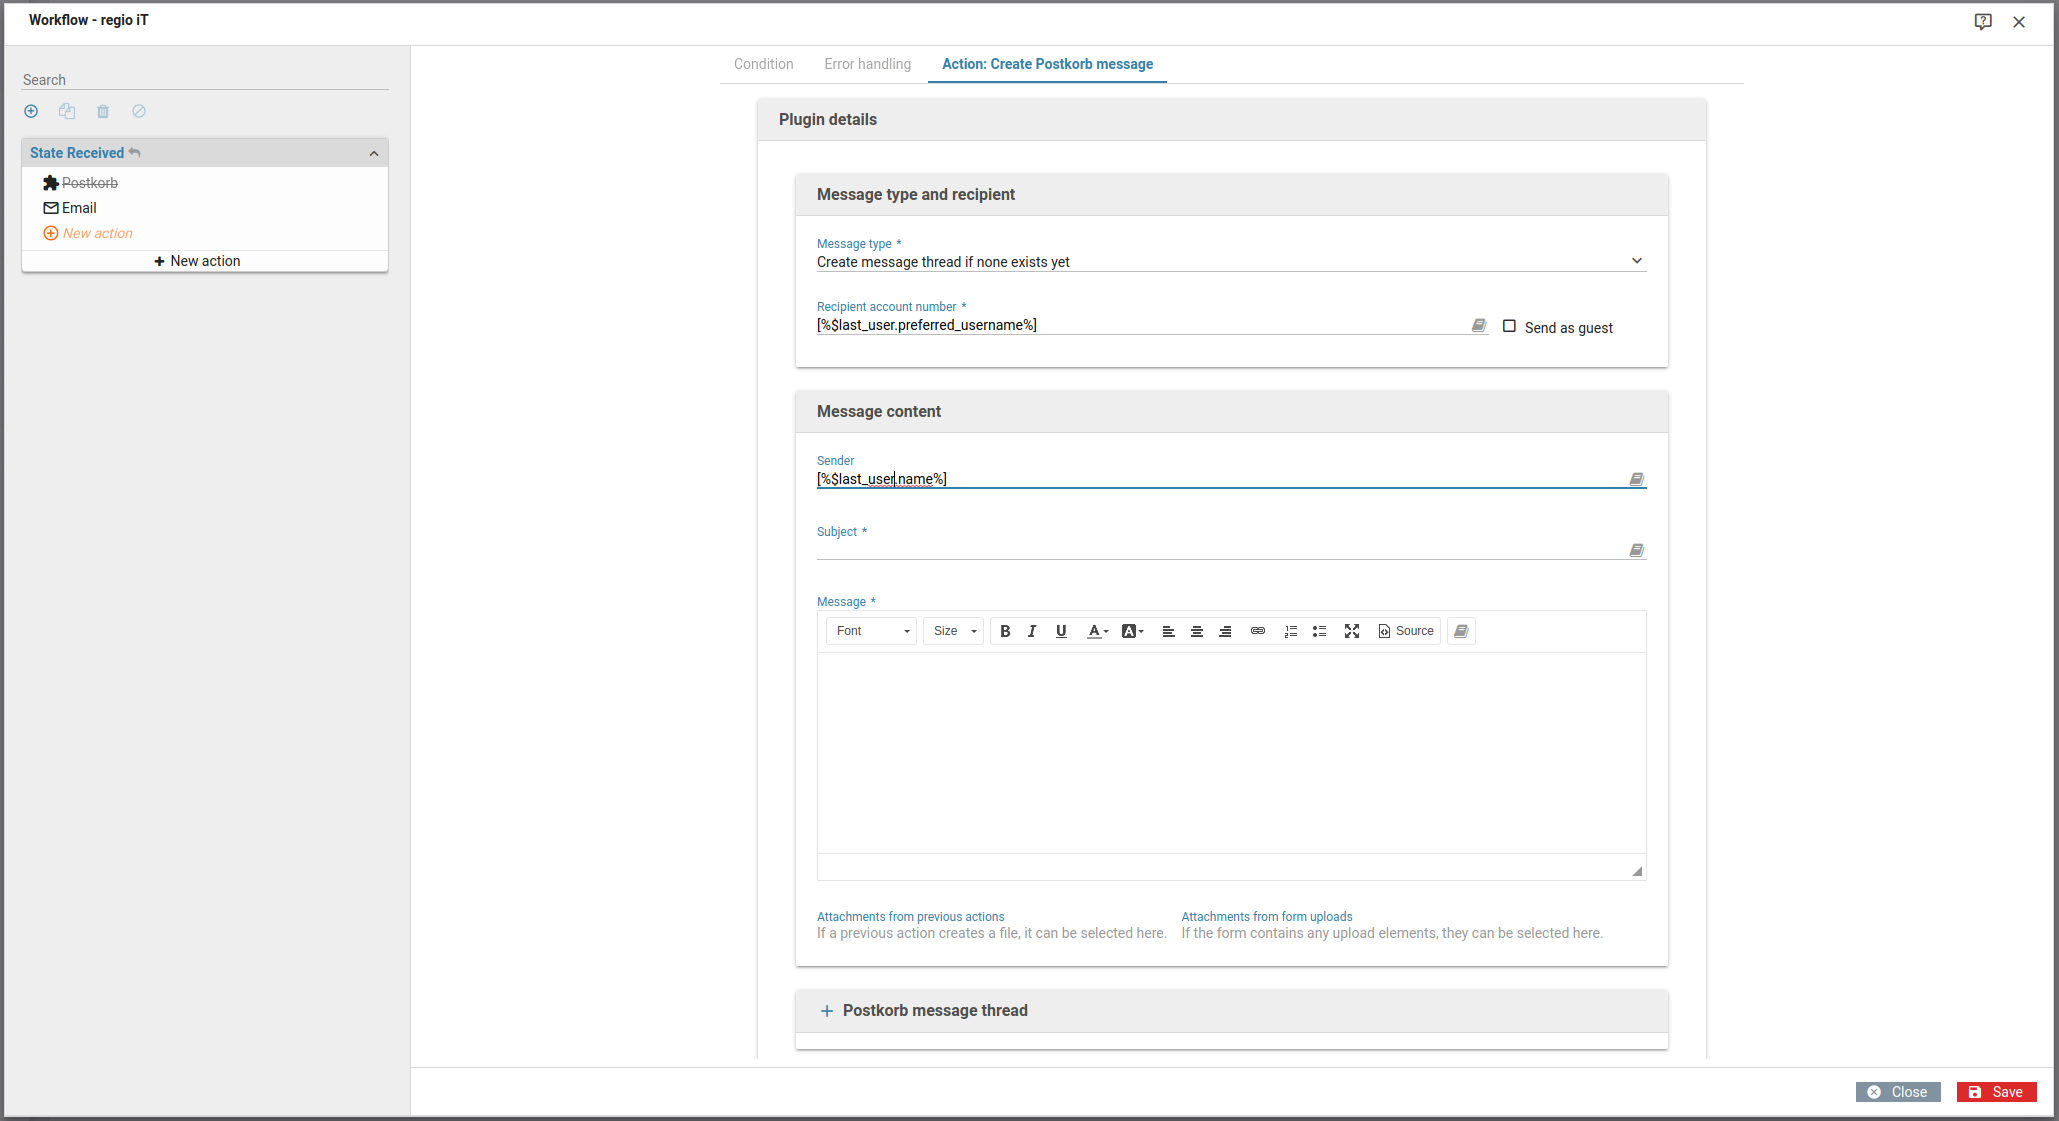
Task: Open the Error handling tab
Action: [867, 64]
